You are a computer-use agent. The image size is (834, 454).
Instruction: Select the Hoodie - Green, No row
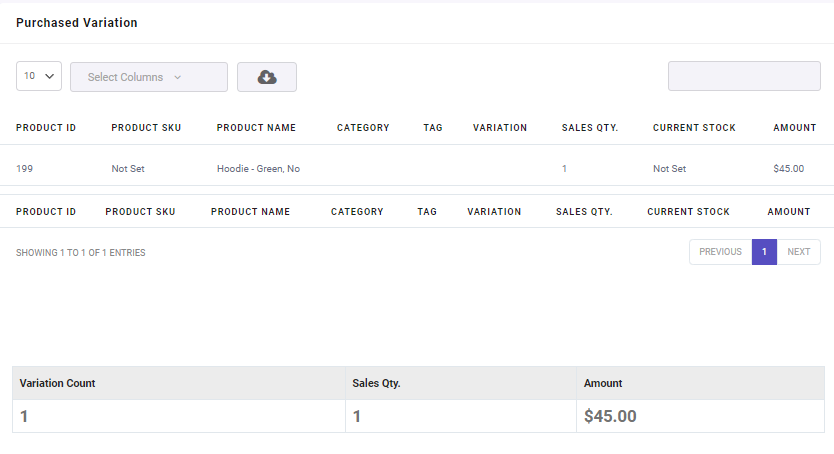click(417, 169)
